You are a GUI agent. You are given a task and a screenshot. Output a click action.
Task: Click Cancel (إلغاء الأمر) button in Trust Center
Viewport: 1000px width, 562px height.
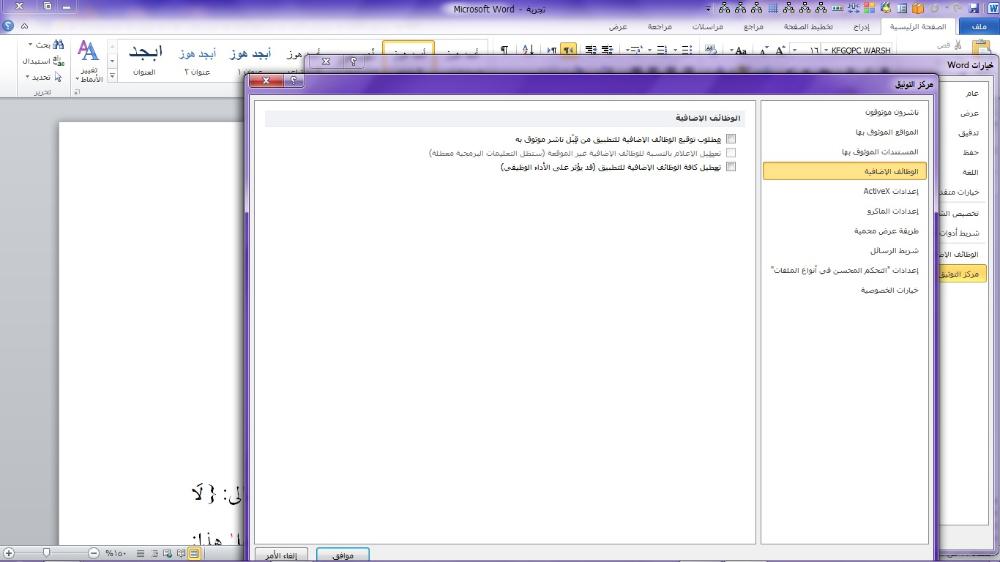(281, 555)
